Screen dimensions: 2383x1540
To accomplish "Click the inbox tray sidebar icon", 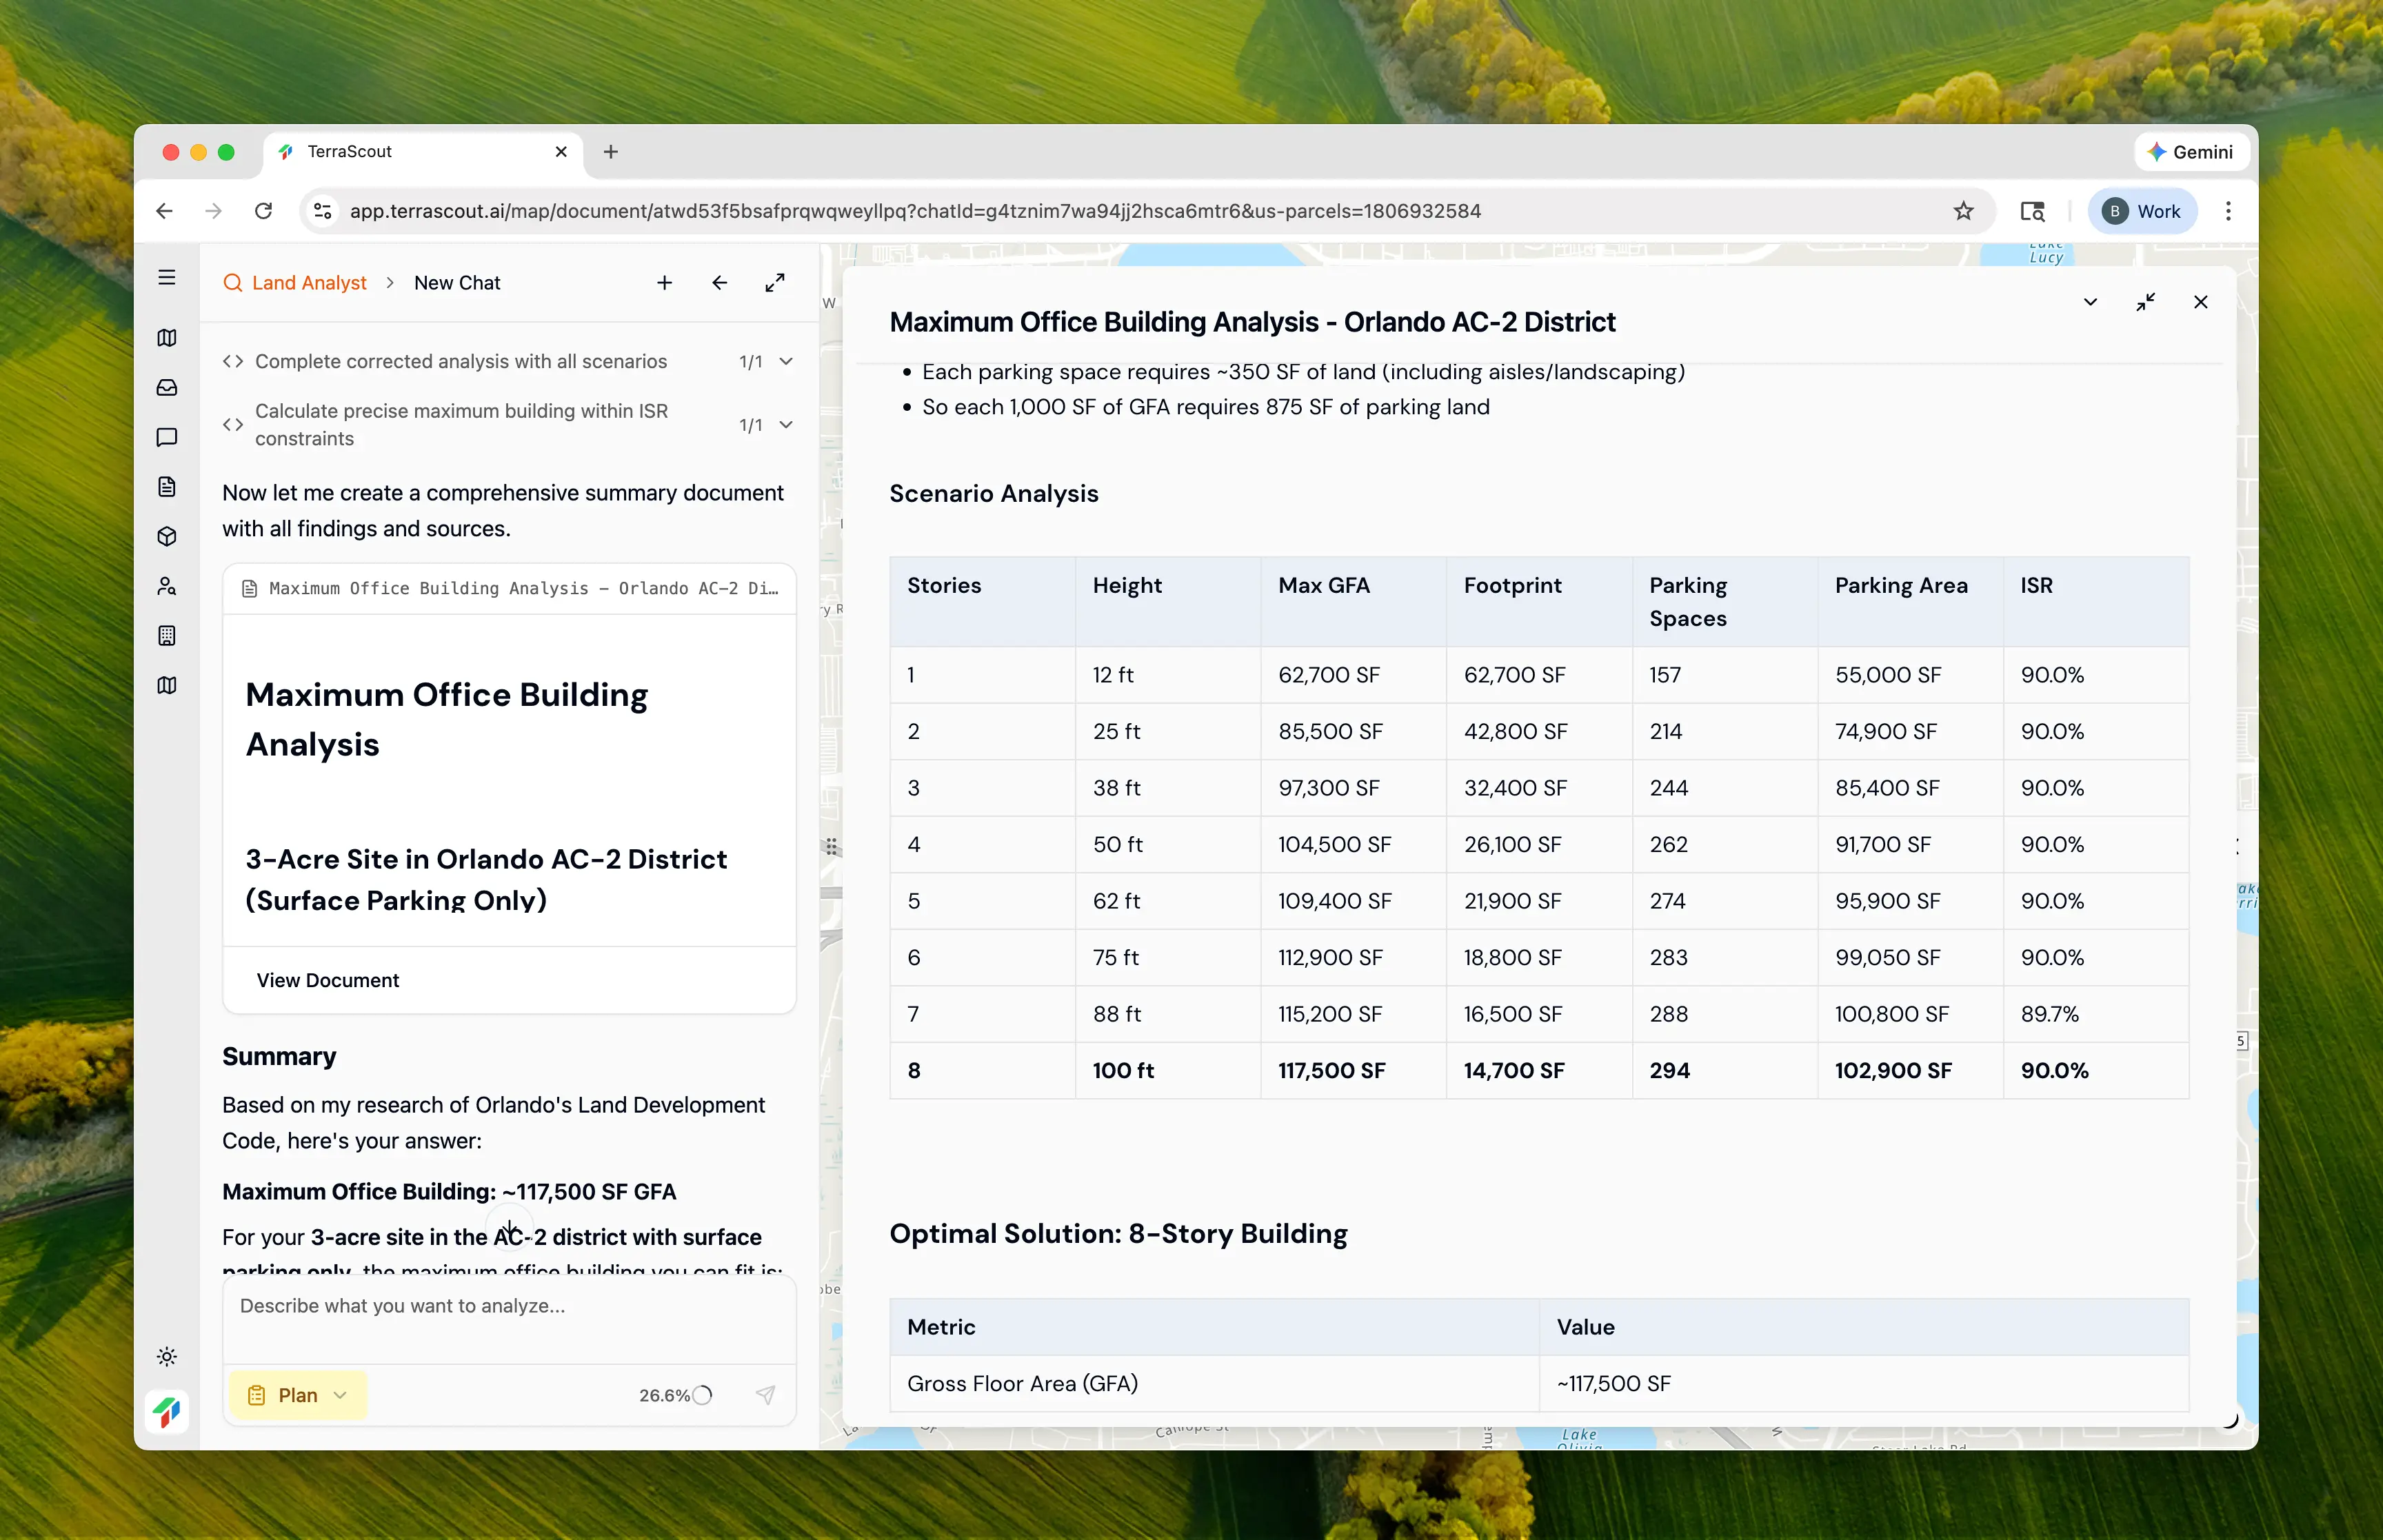I will 167,387.
